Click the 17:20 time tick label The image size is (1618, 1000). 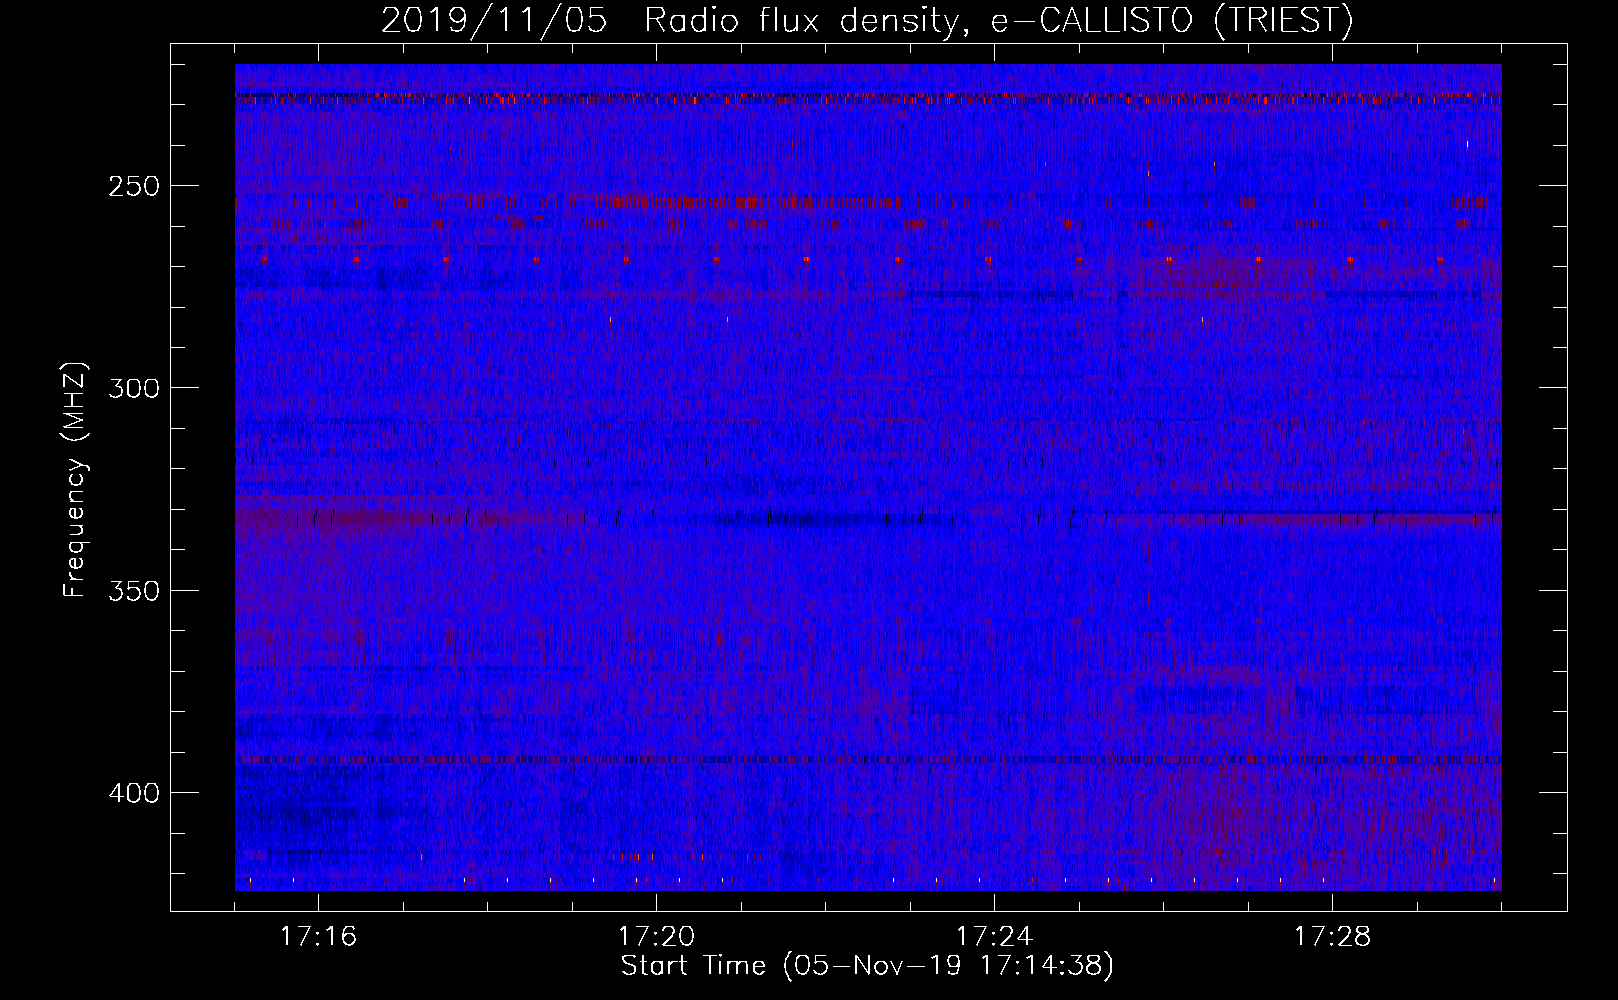pos(656,936)
